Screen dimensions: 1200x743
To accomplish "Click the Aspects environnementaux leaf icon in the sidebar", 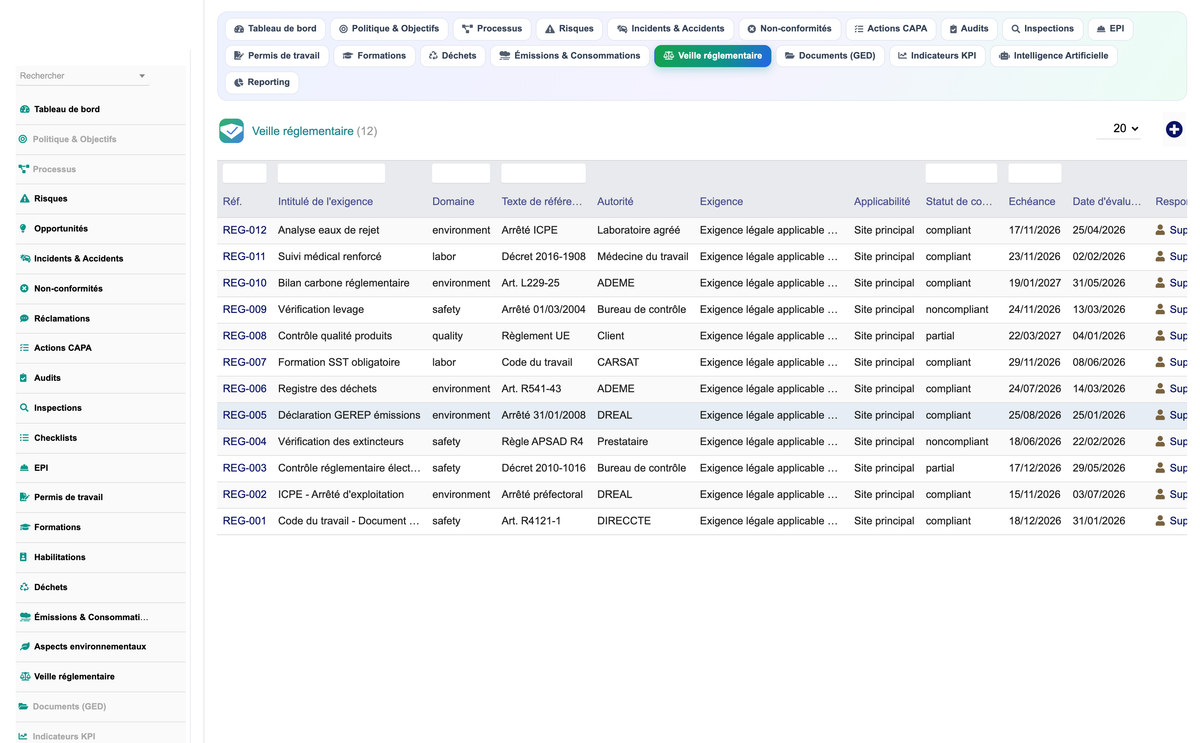I will pos(24,647).
